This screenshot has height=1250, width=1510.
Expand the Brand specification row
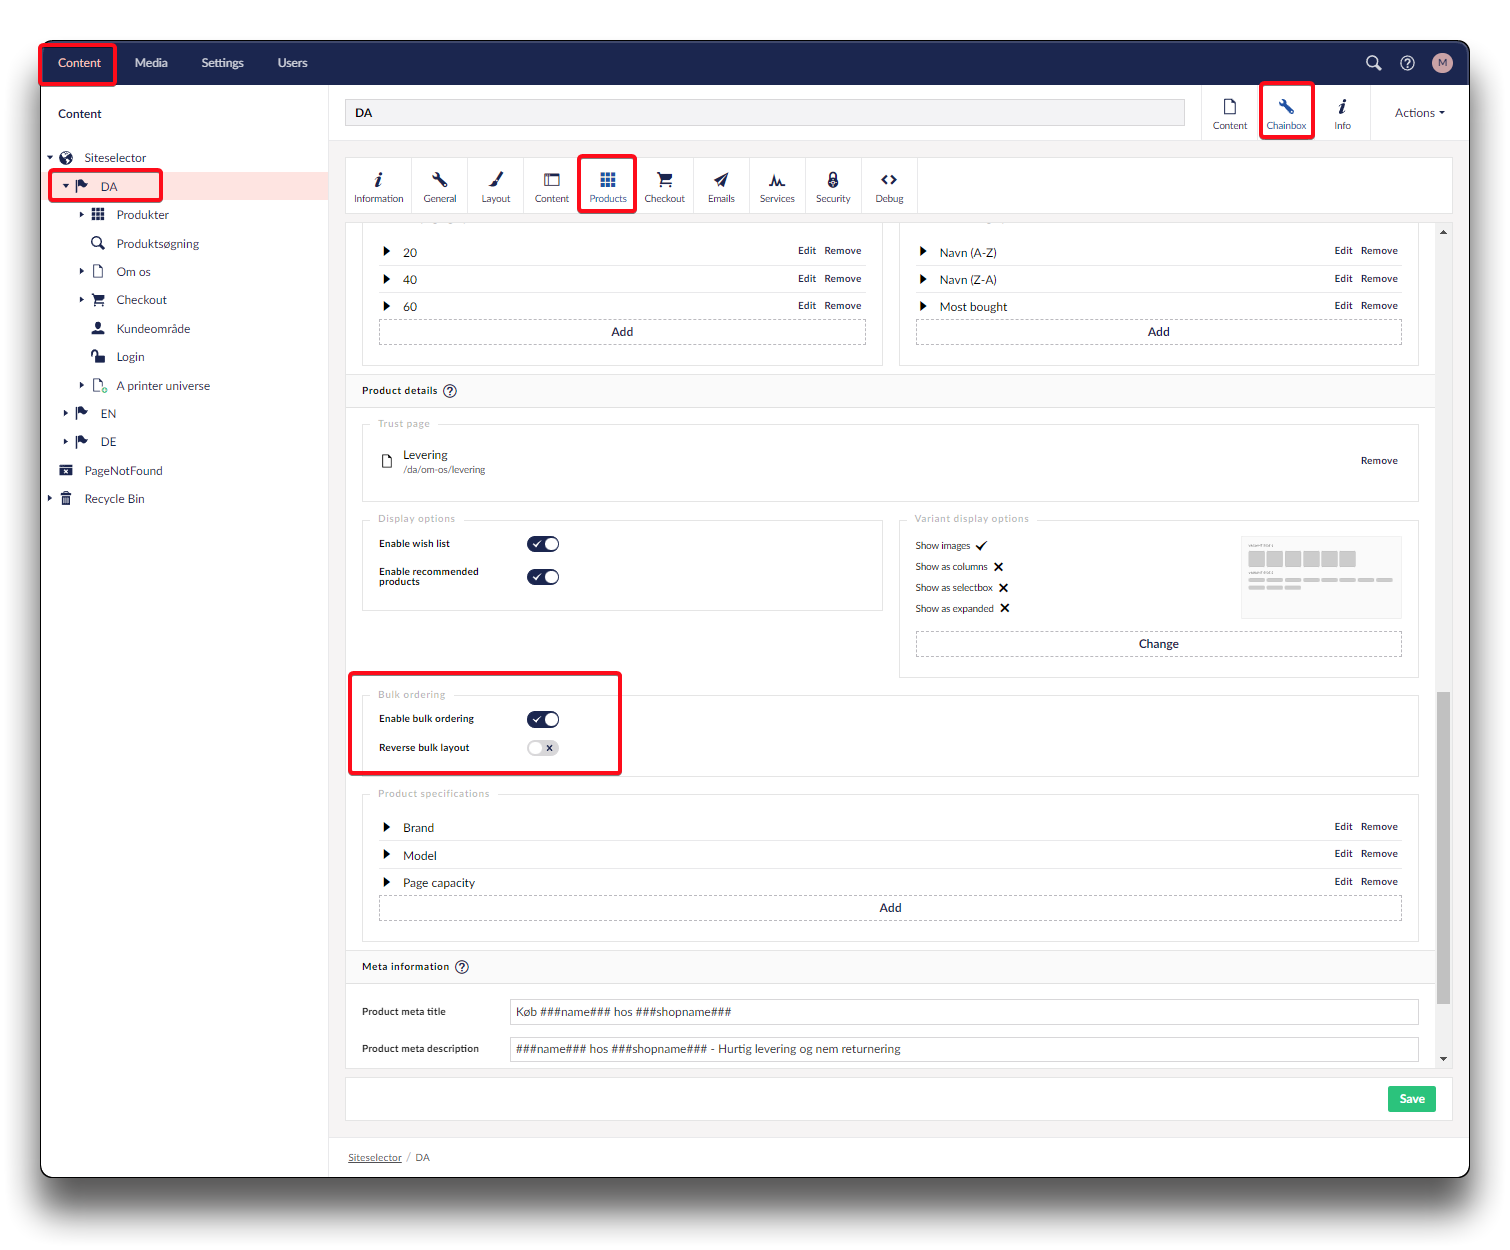[x=387, y=828]
